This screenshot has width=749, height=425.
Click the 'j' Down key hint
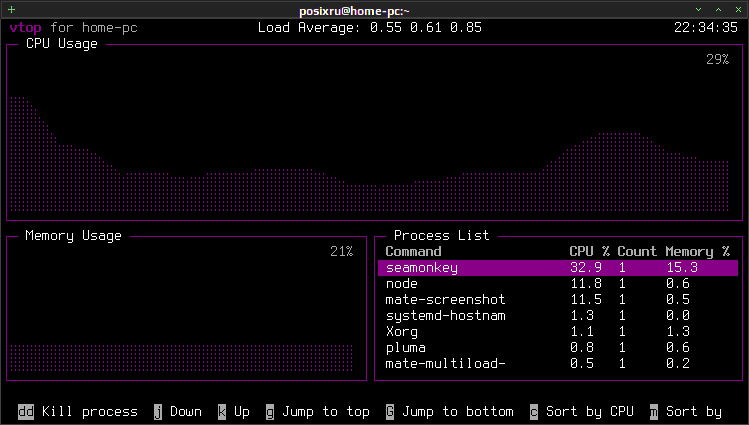tap(158, 412)
